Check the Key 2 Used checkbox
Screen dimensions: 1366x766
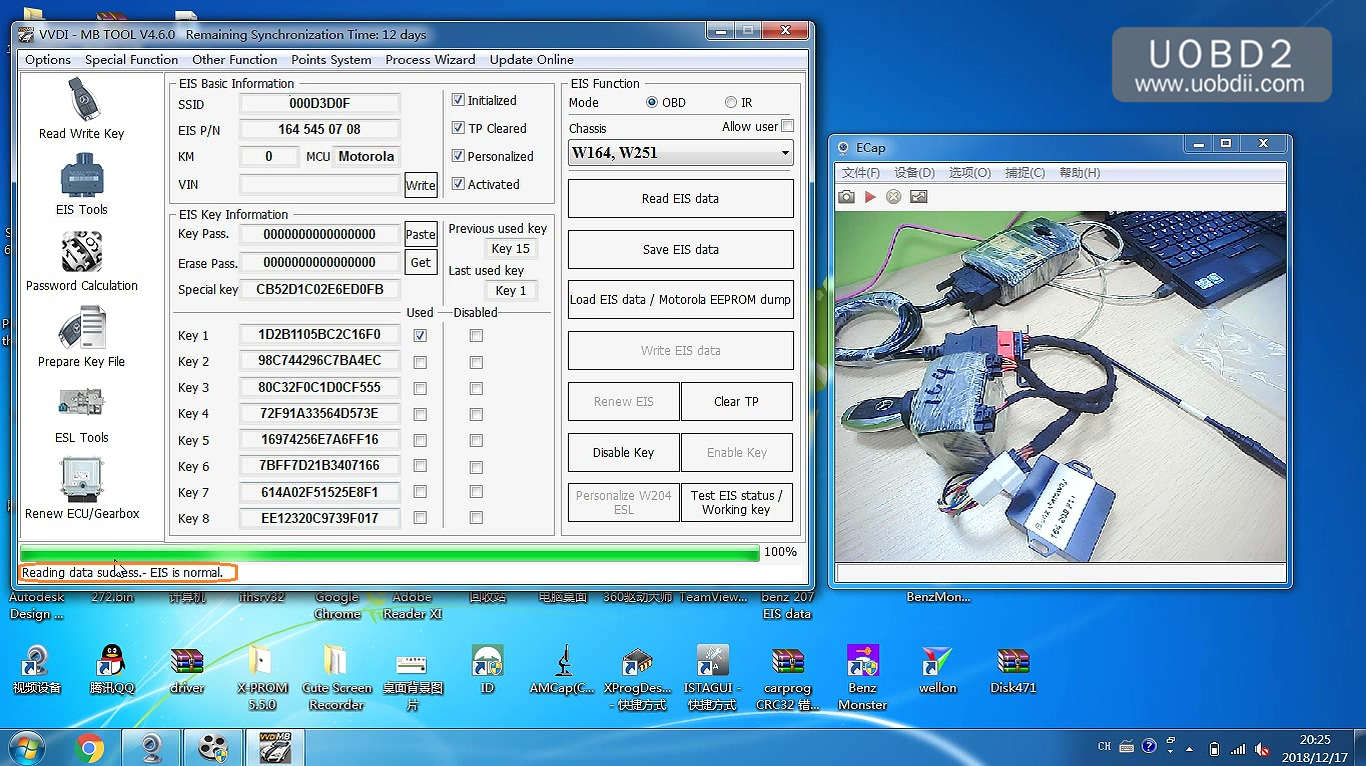[x=420, y=362]
